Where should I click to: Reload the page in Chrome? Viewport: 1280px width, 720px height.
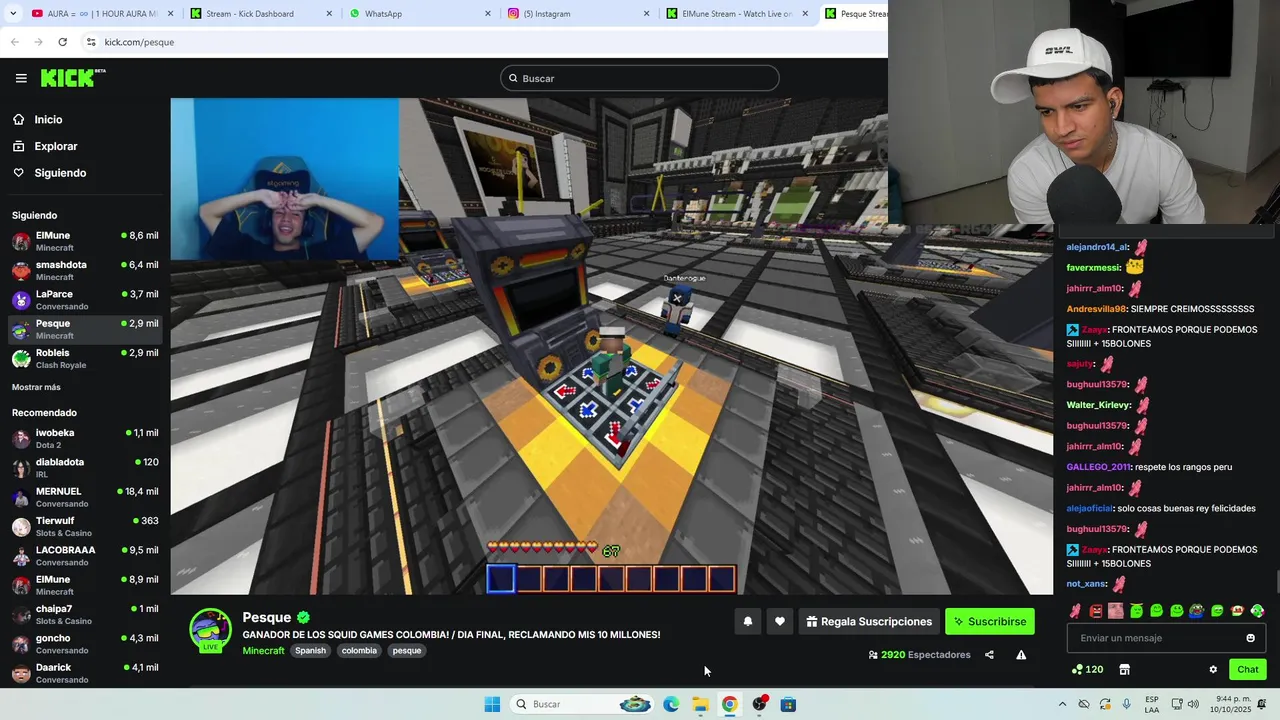[x=62, y=42]
